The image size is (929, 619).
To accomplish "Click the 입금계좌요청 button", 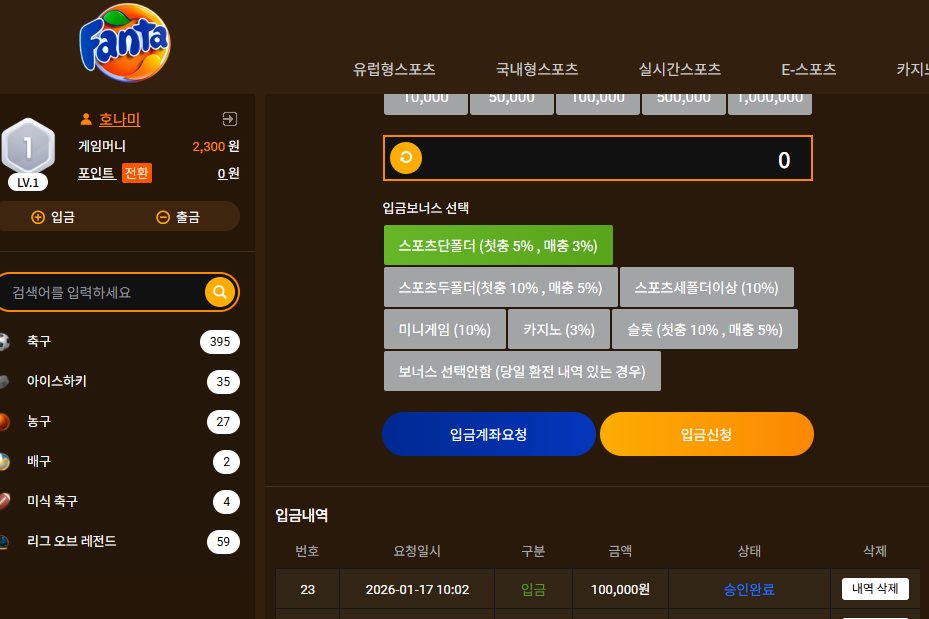I will pyautogui.click(x=489, y=434).
